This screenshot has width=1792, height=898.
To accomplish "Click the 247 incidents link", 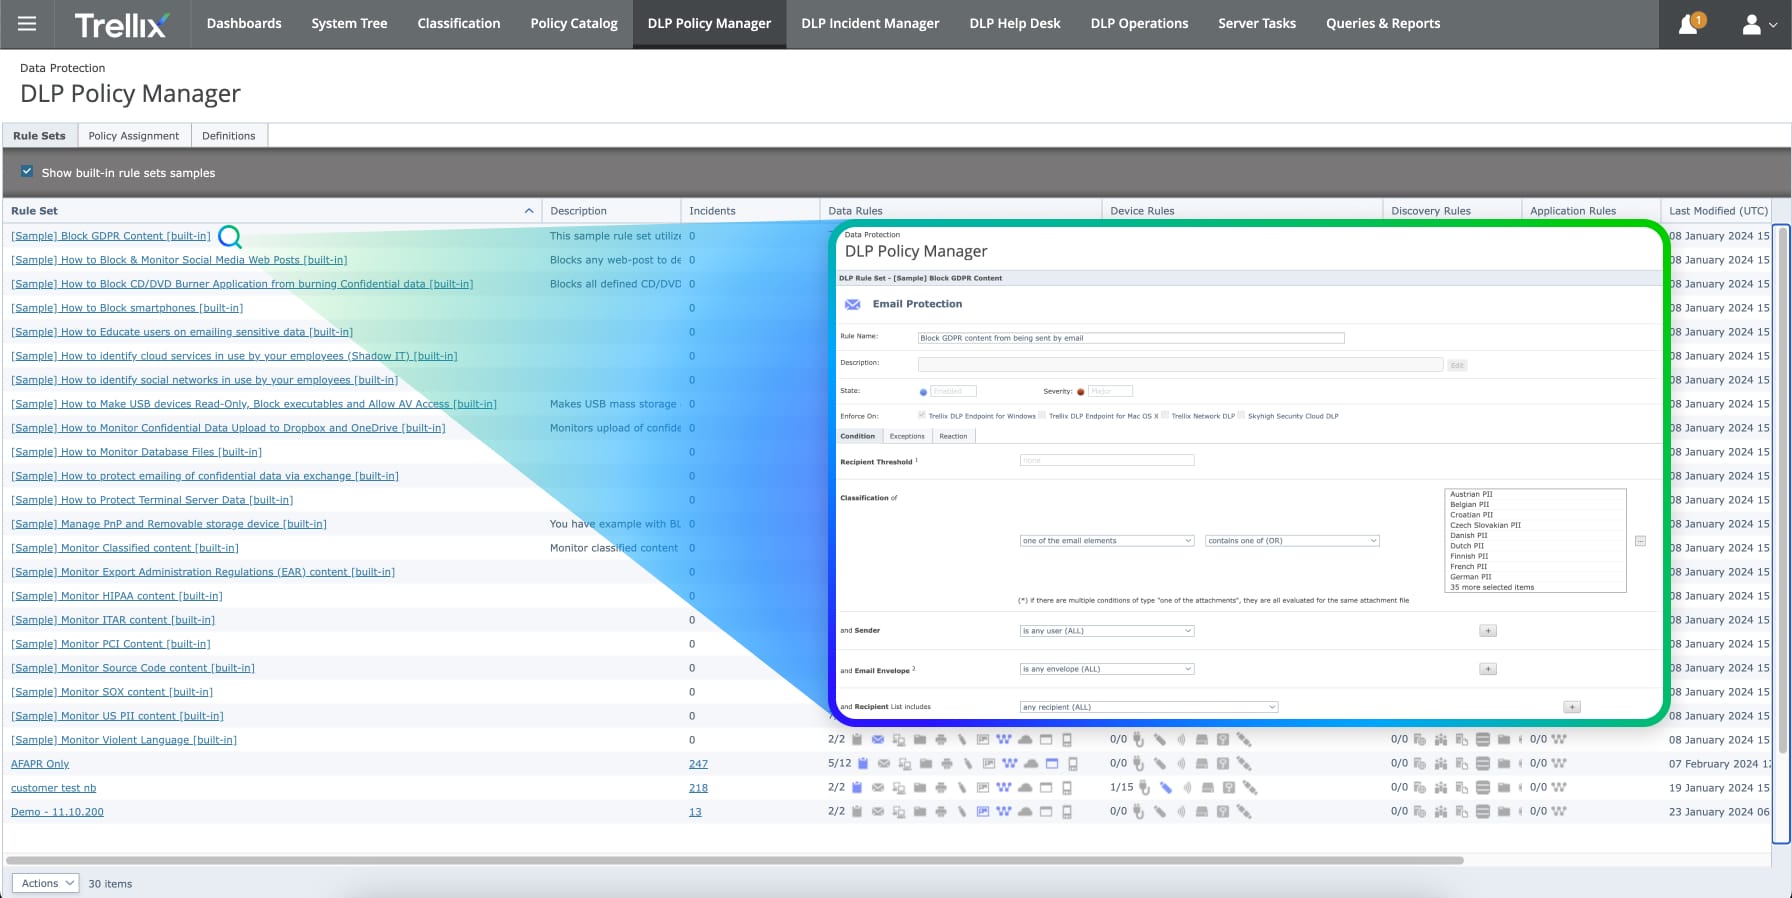I will [x=698, y=764].
